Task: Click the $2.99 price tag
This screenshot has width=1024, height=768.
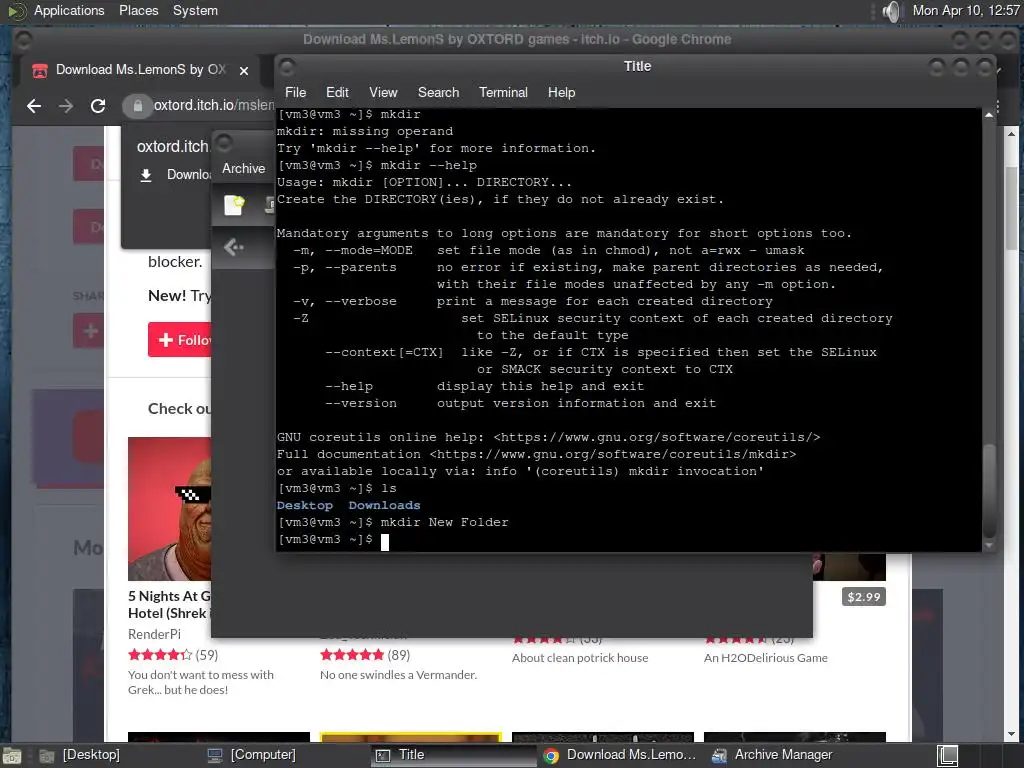Action: click(x=863, y=597)
